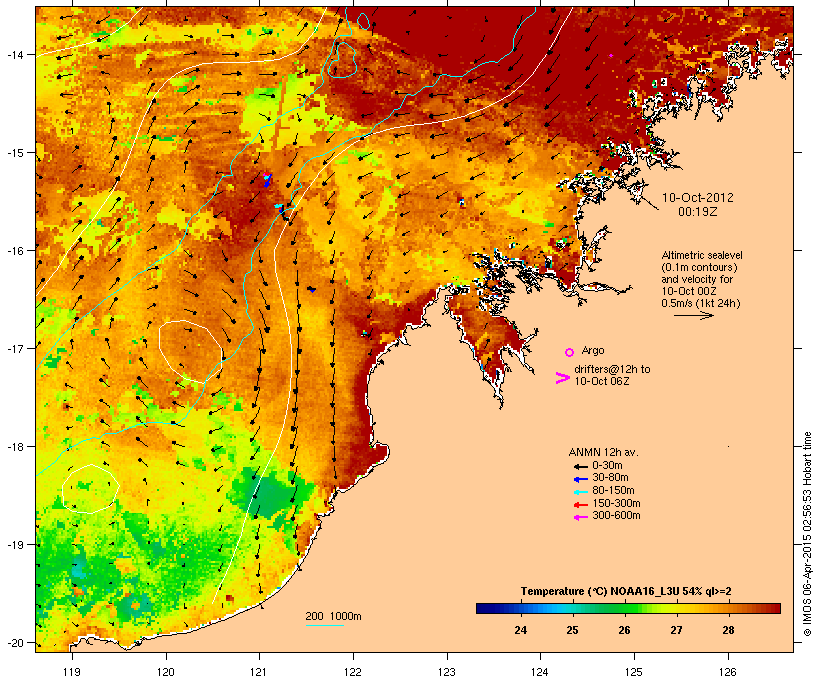Click the '0.5m/s (1kt 24h)' text
820x680 pixels.
coord(701,303)
